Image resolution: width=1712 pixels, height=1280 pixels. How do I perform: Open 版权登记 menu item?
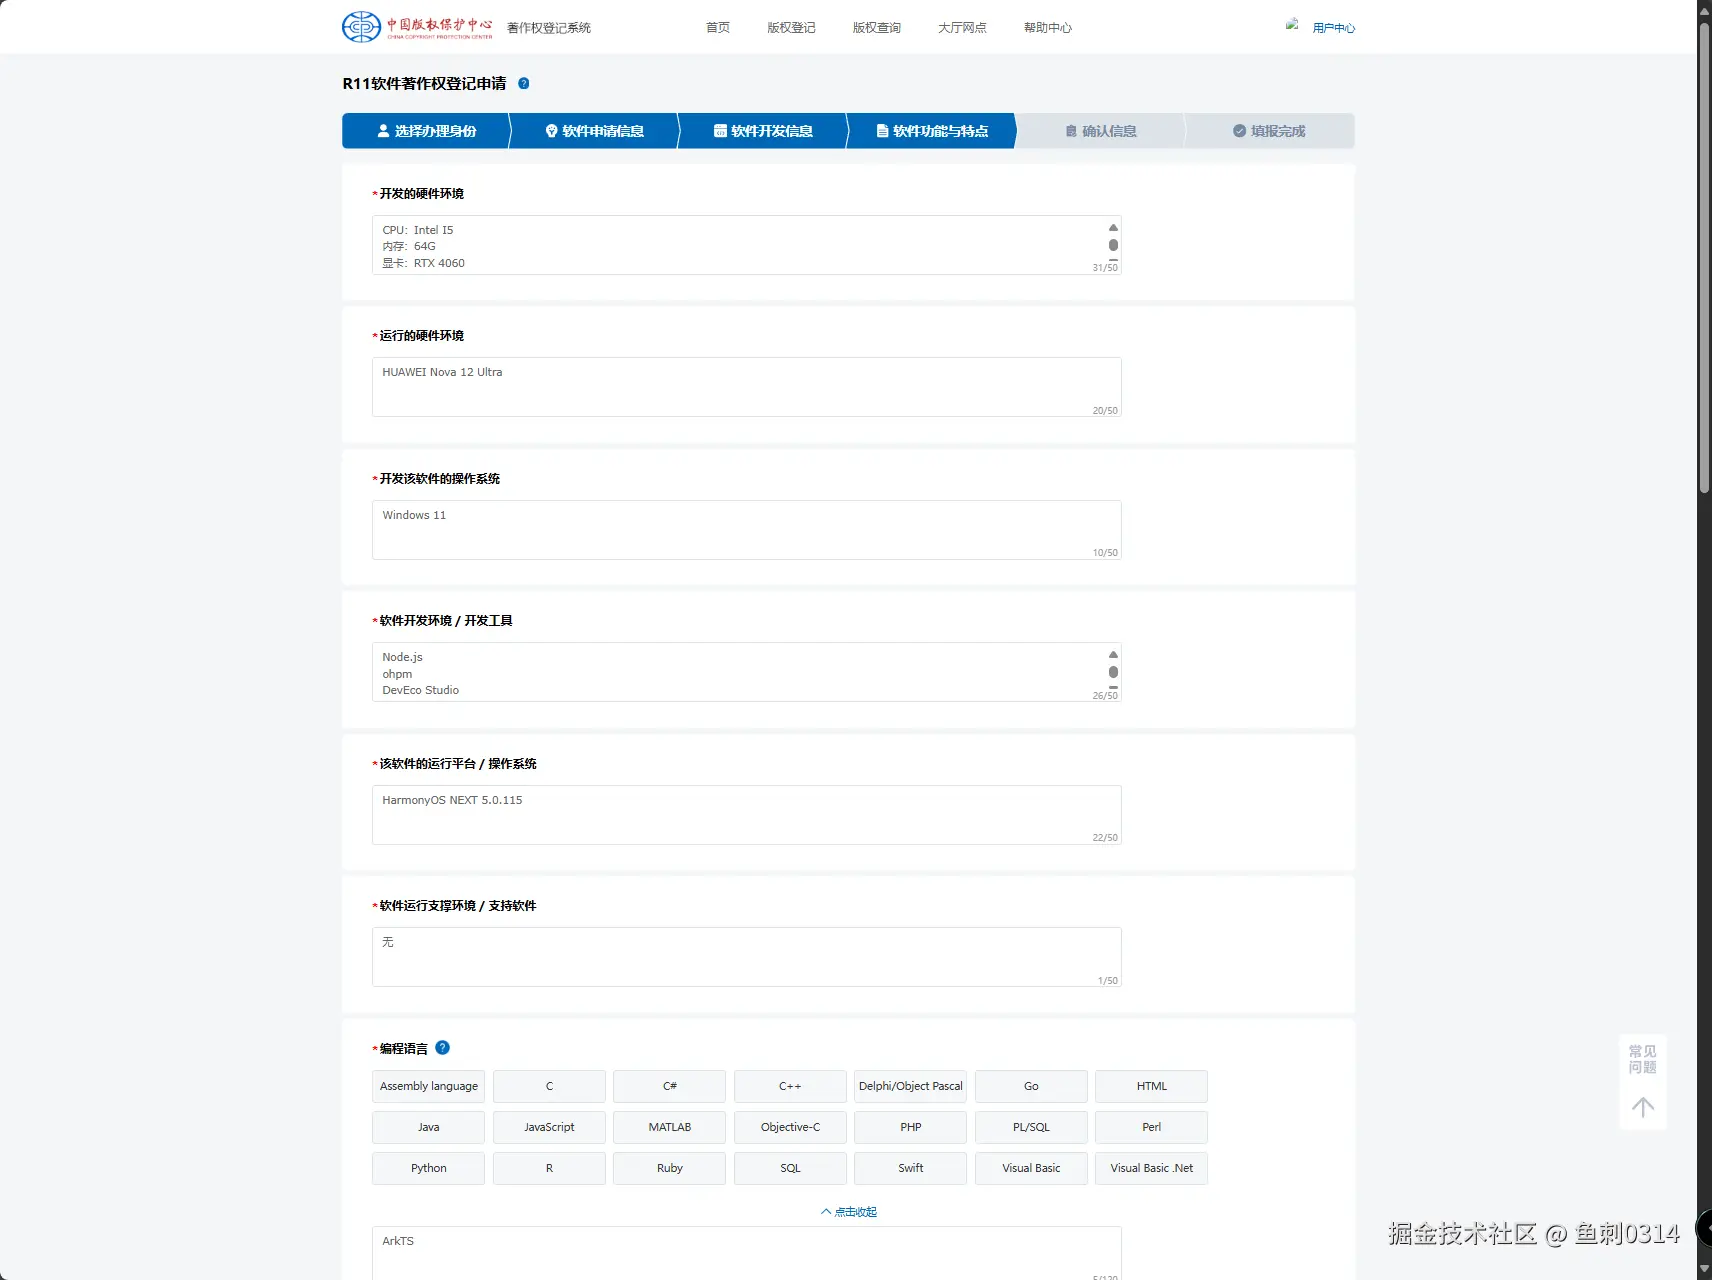click(791, 28)
